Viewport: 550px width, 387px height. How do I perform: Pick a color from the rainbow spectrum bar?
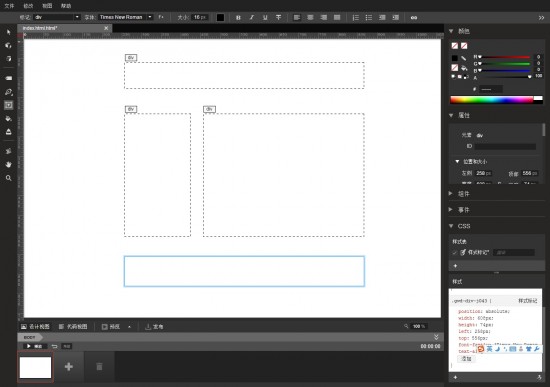click(492, 100)
